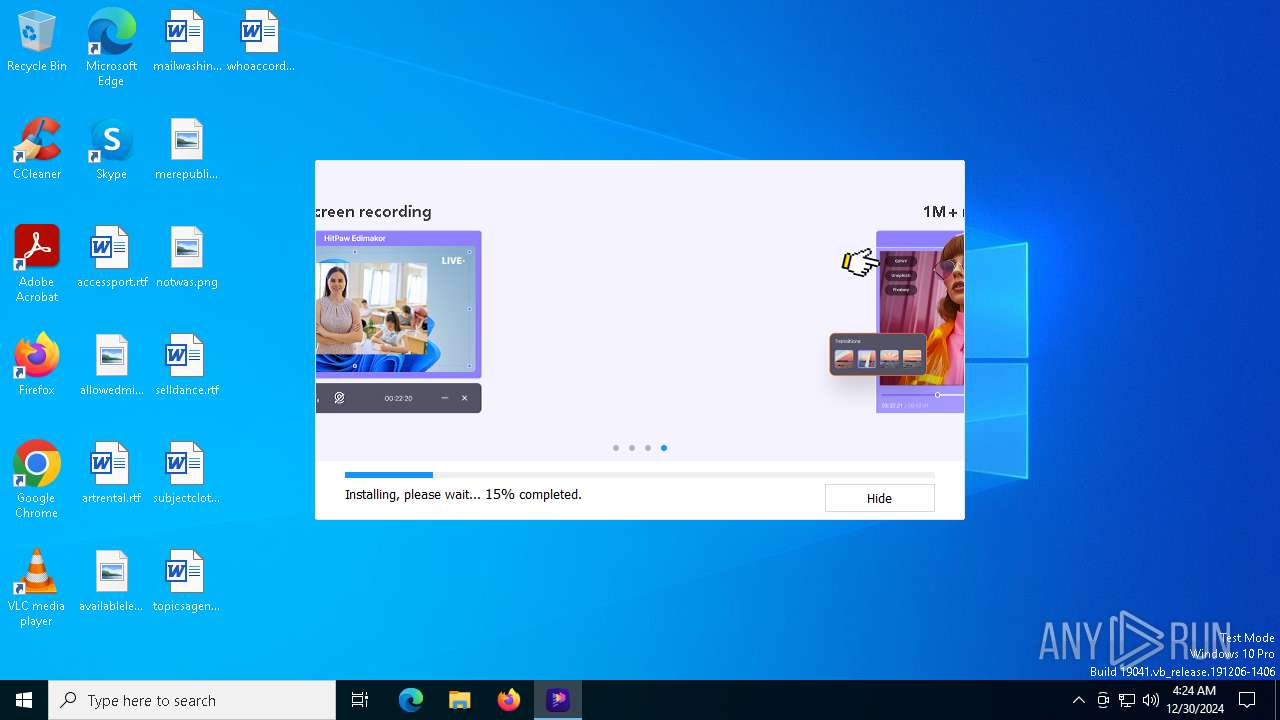The height and width of the screenshot is (720, 1280).
Task: Open Microsoft Edge desktop shortcut
Action: [111, 47]
